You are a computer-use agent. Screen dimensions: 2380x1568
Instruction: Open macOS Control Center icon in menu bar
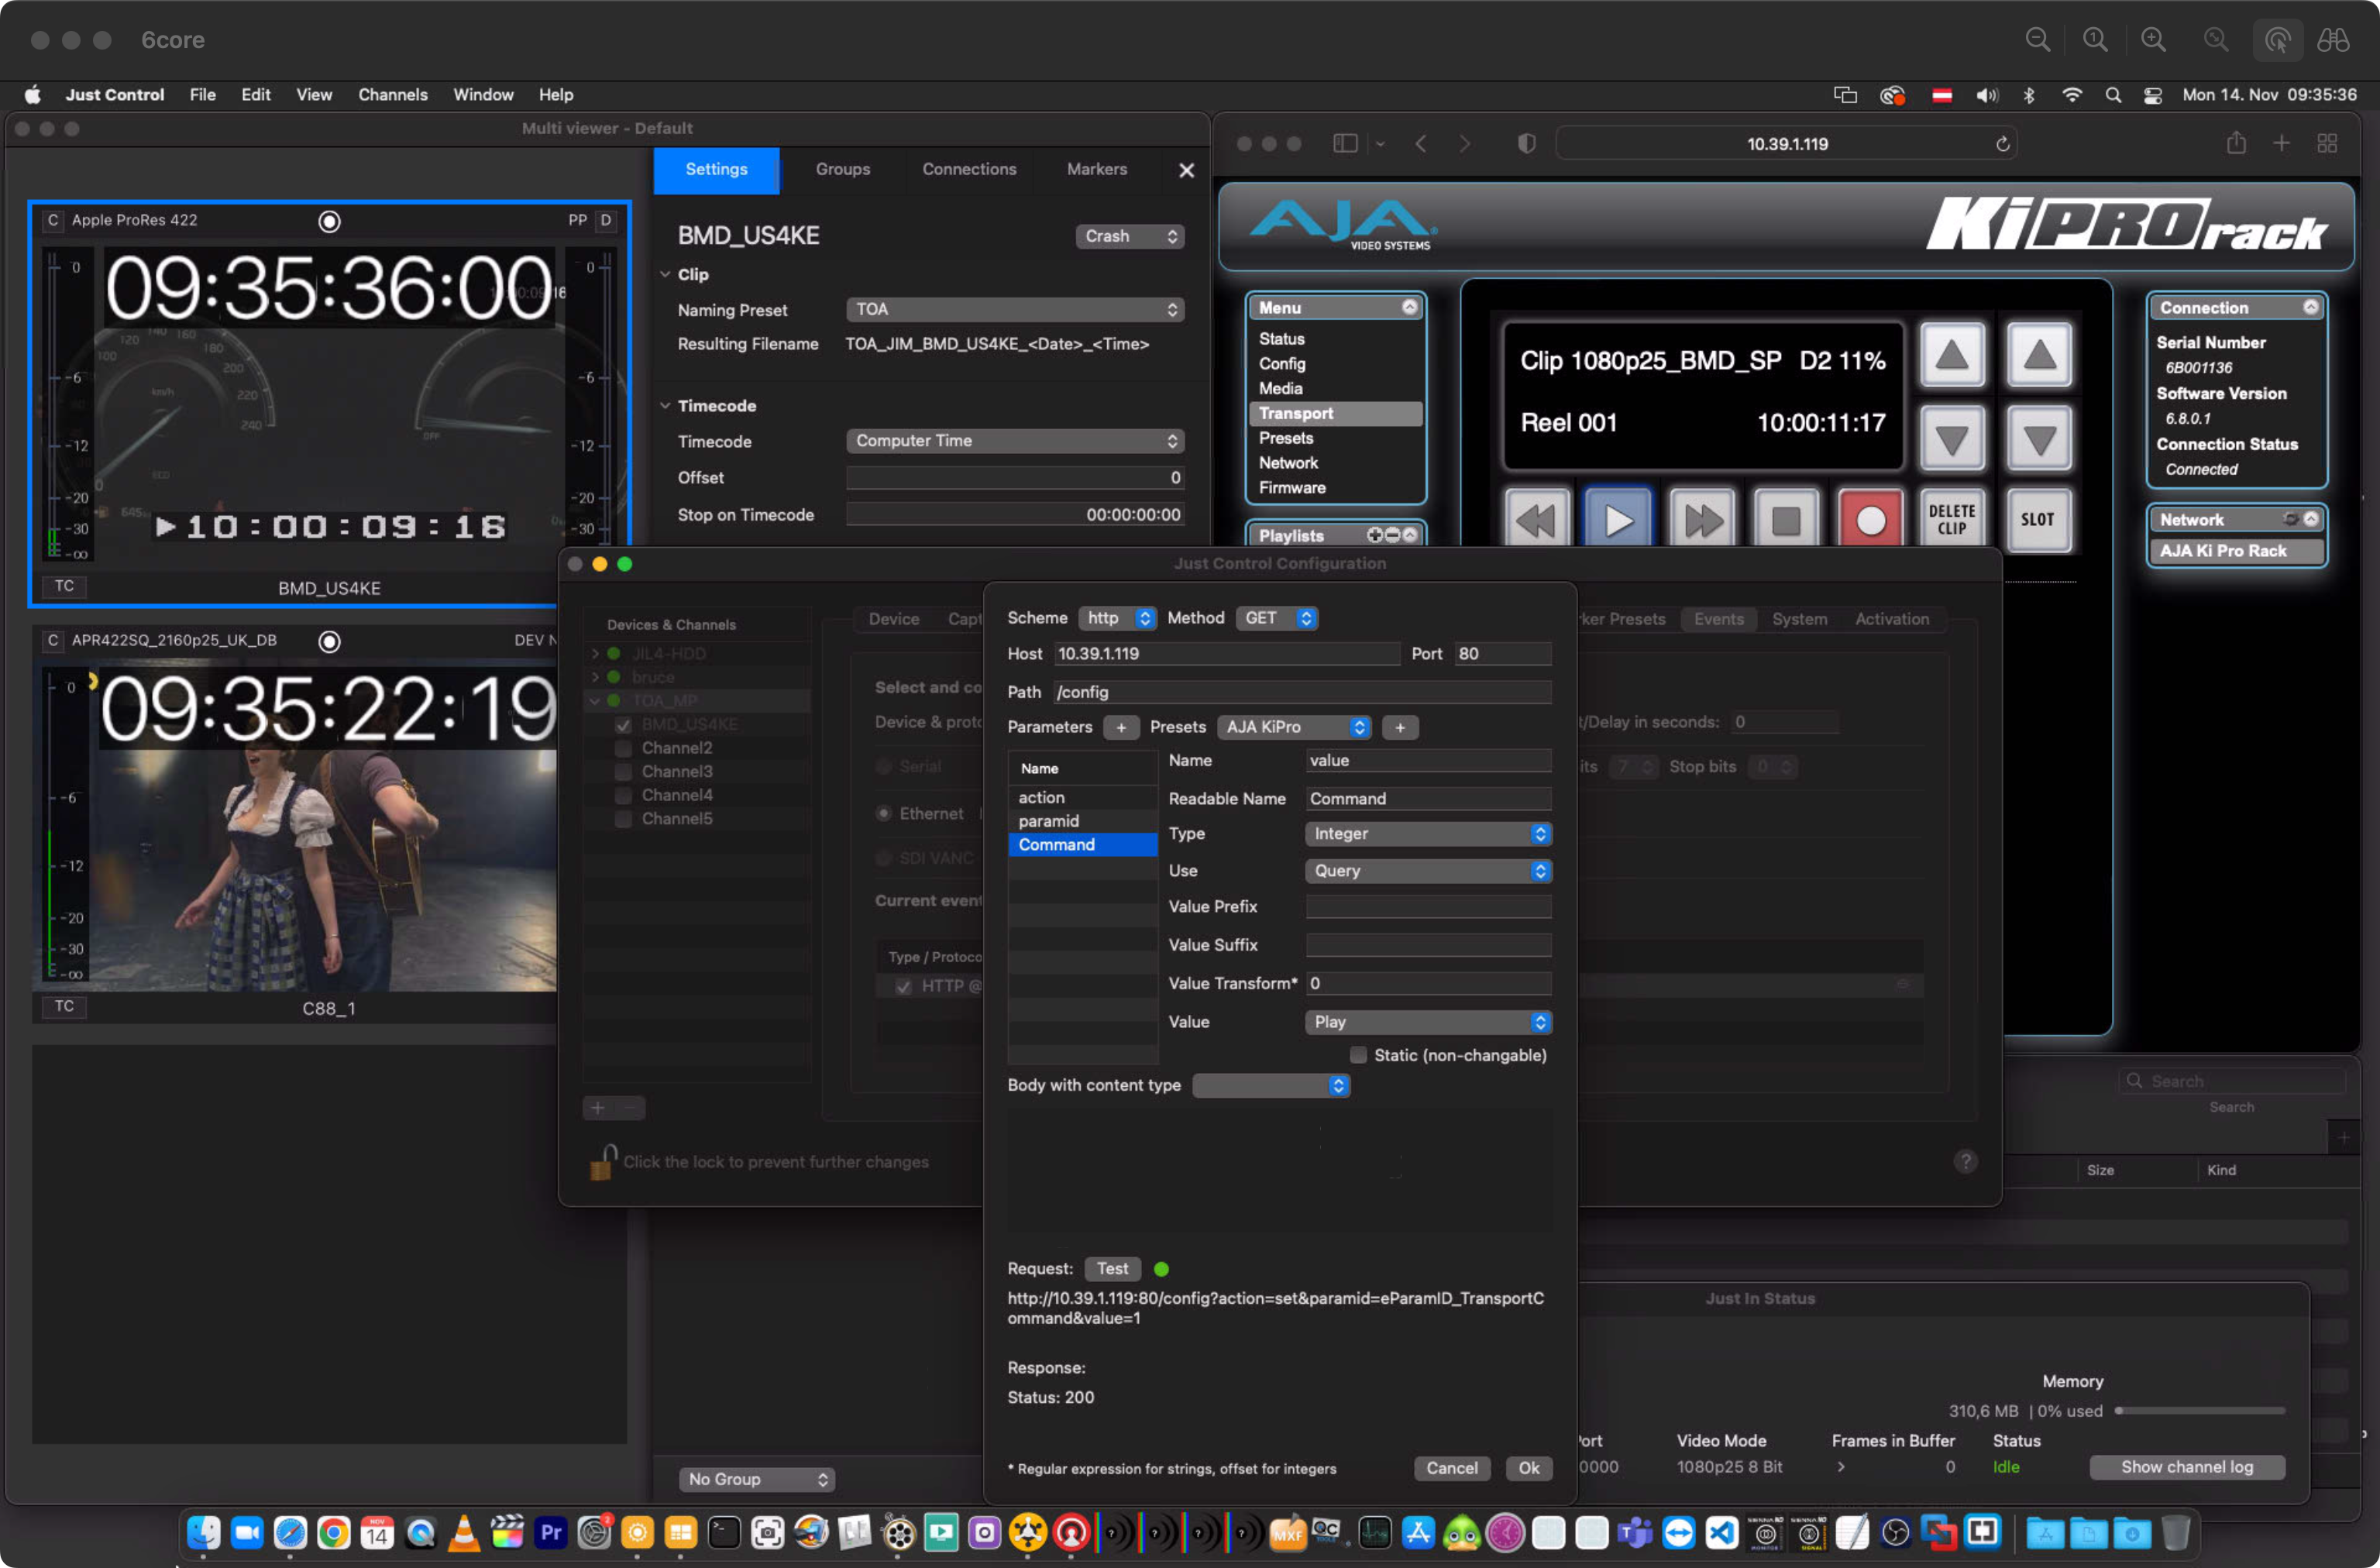pos(2152,95)
